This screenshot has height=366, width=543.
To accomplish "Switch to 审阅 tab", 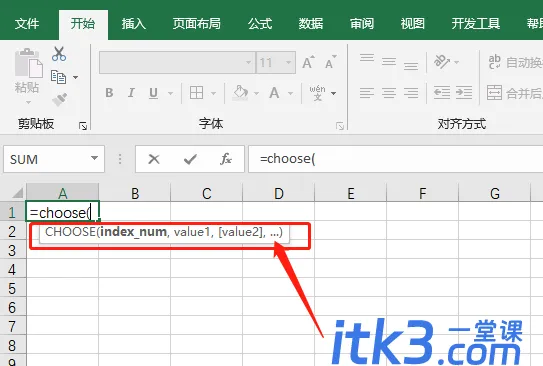I will click(x=362, y=24).
